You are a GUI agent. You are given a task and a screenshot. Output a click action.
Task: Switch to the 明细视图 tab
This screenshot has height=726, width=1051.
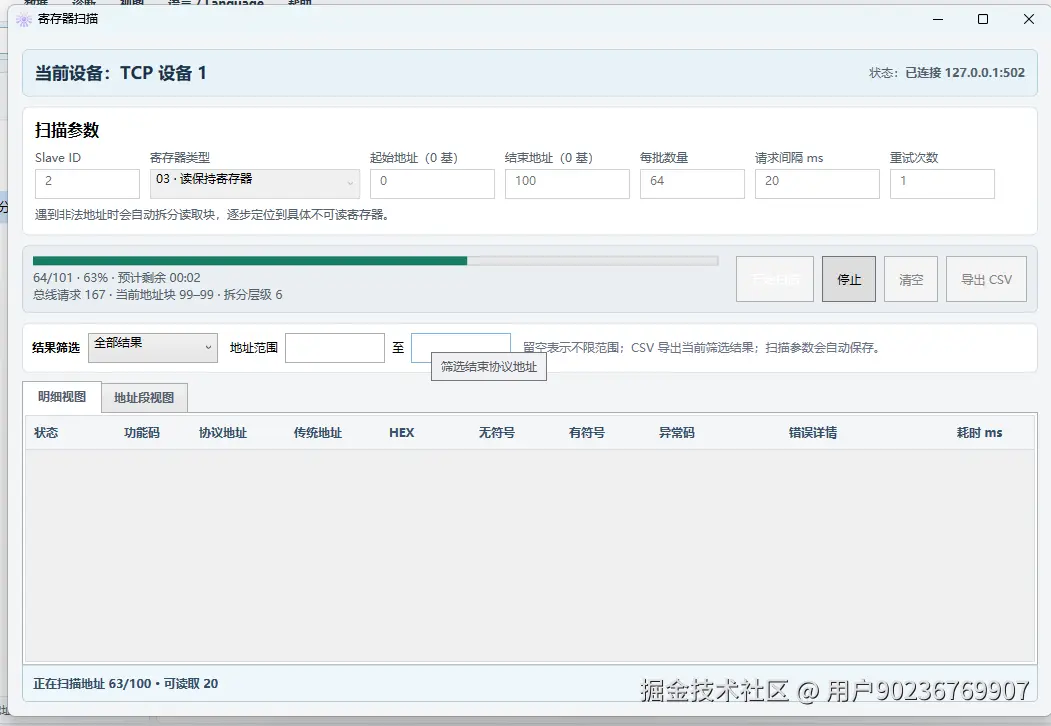pos(62,397)
